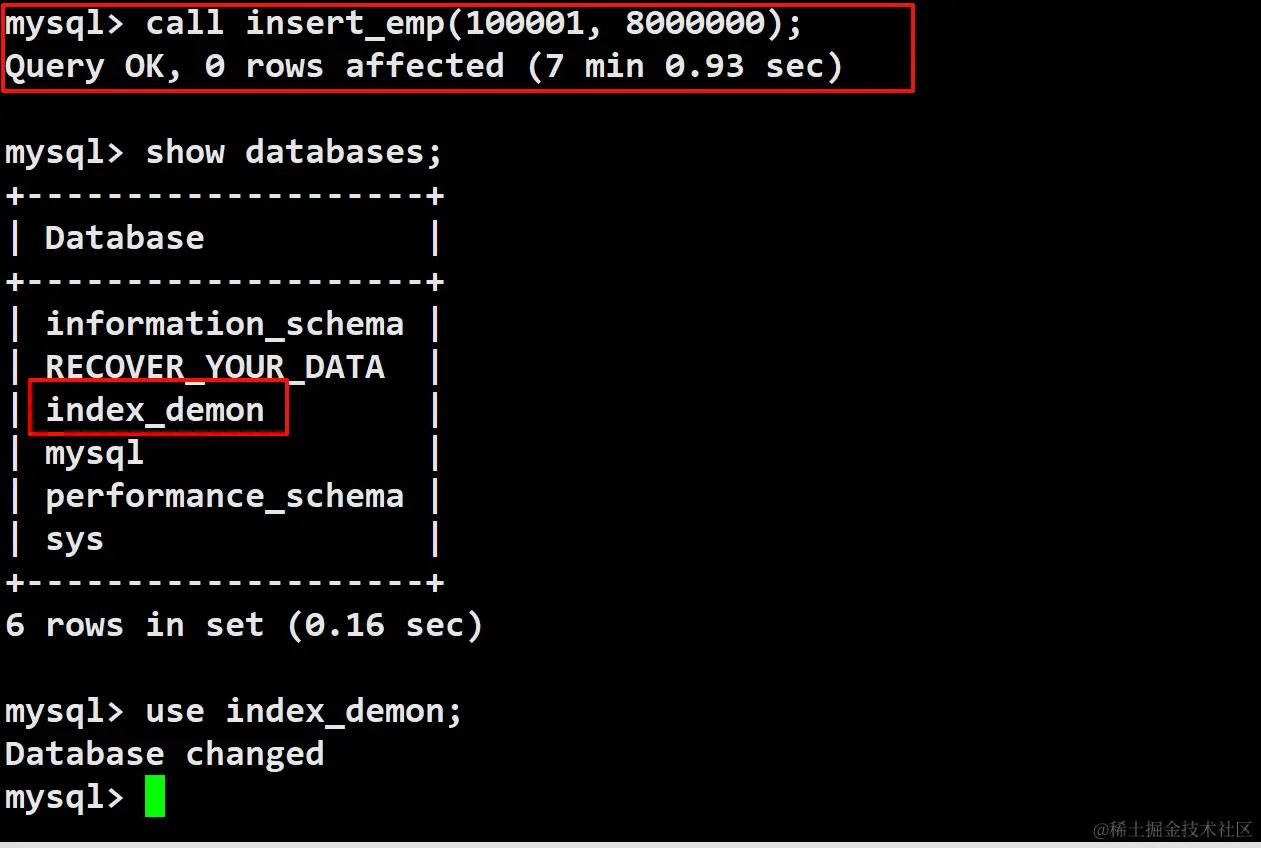Click the RECOVER_YOUR_DATA database entry
This screenshot has height=848, width=1261.
[x=215, y=367]
